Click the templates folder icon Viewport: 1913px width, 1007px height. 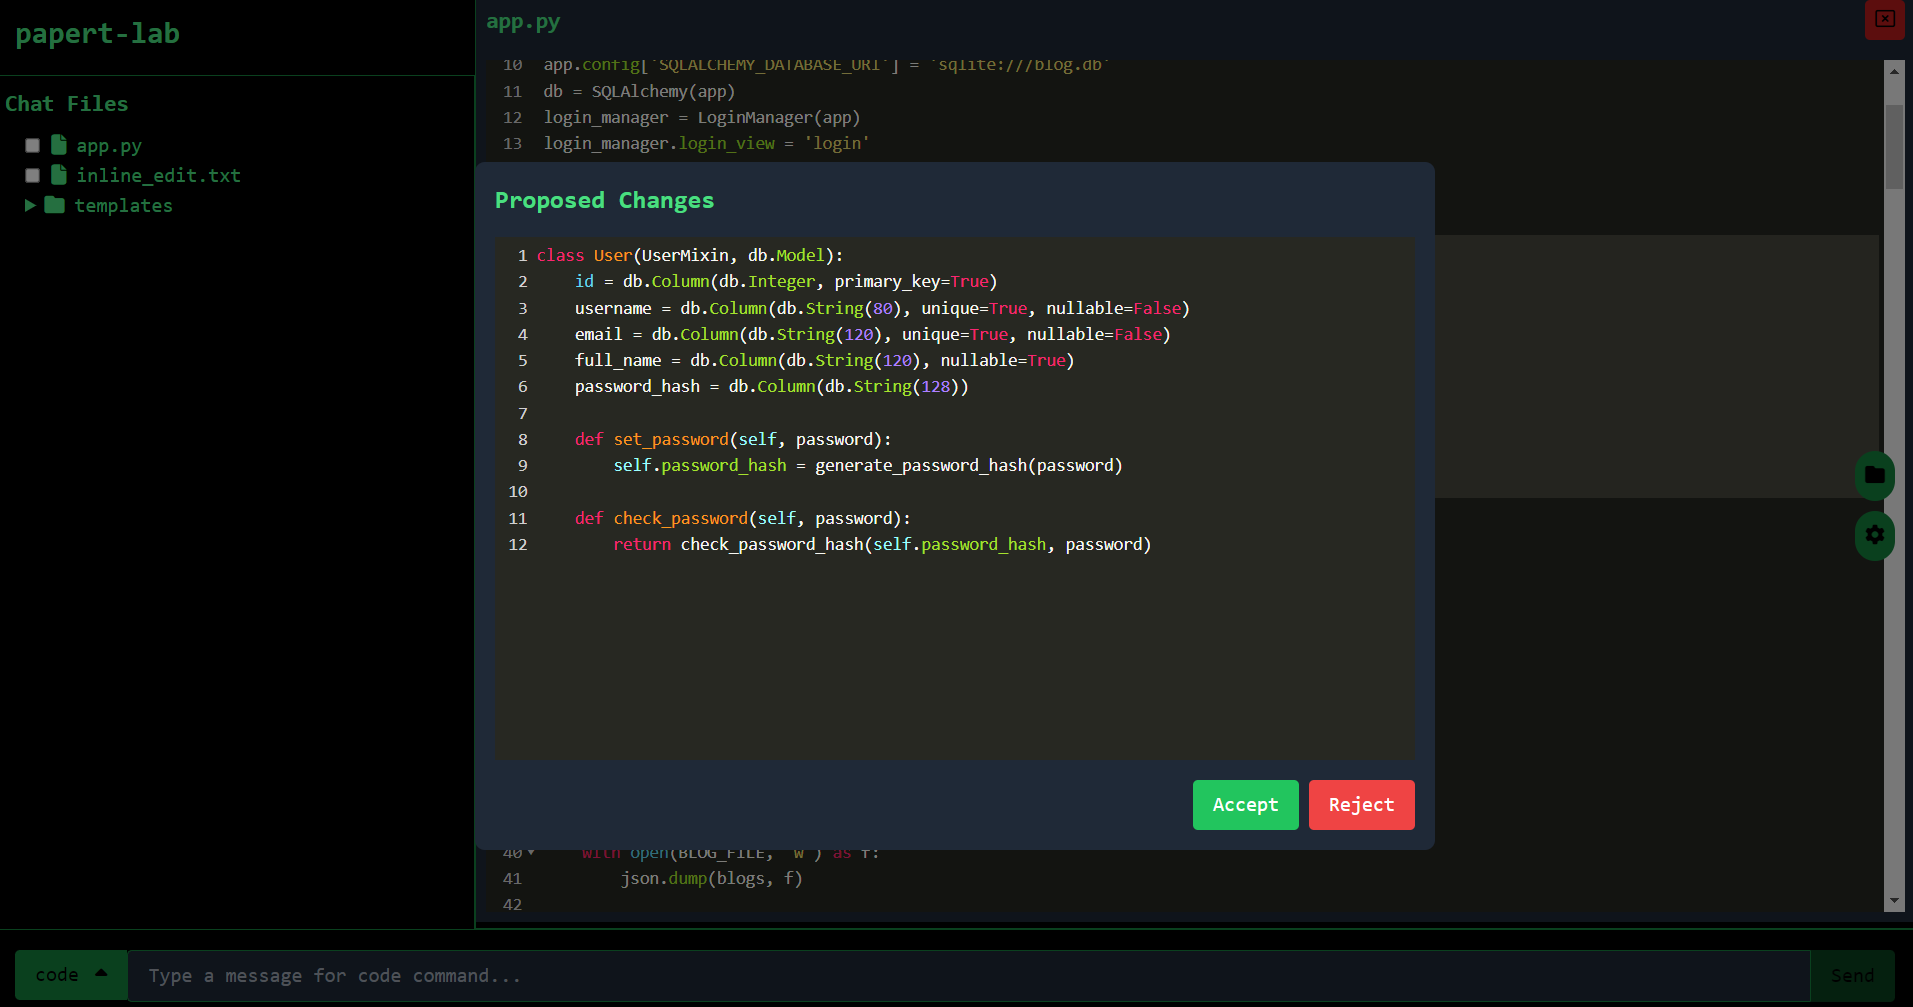click(x=55, y=205)
